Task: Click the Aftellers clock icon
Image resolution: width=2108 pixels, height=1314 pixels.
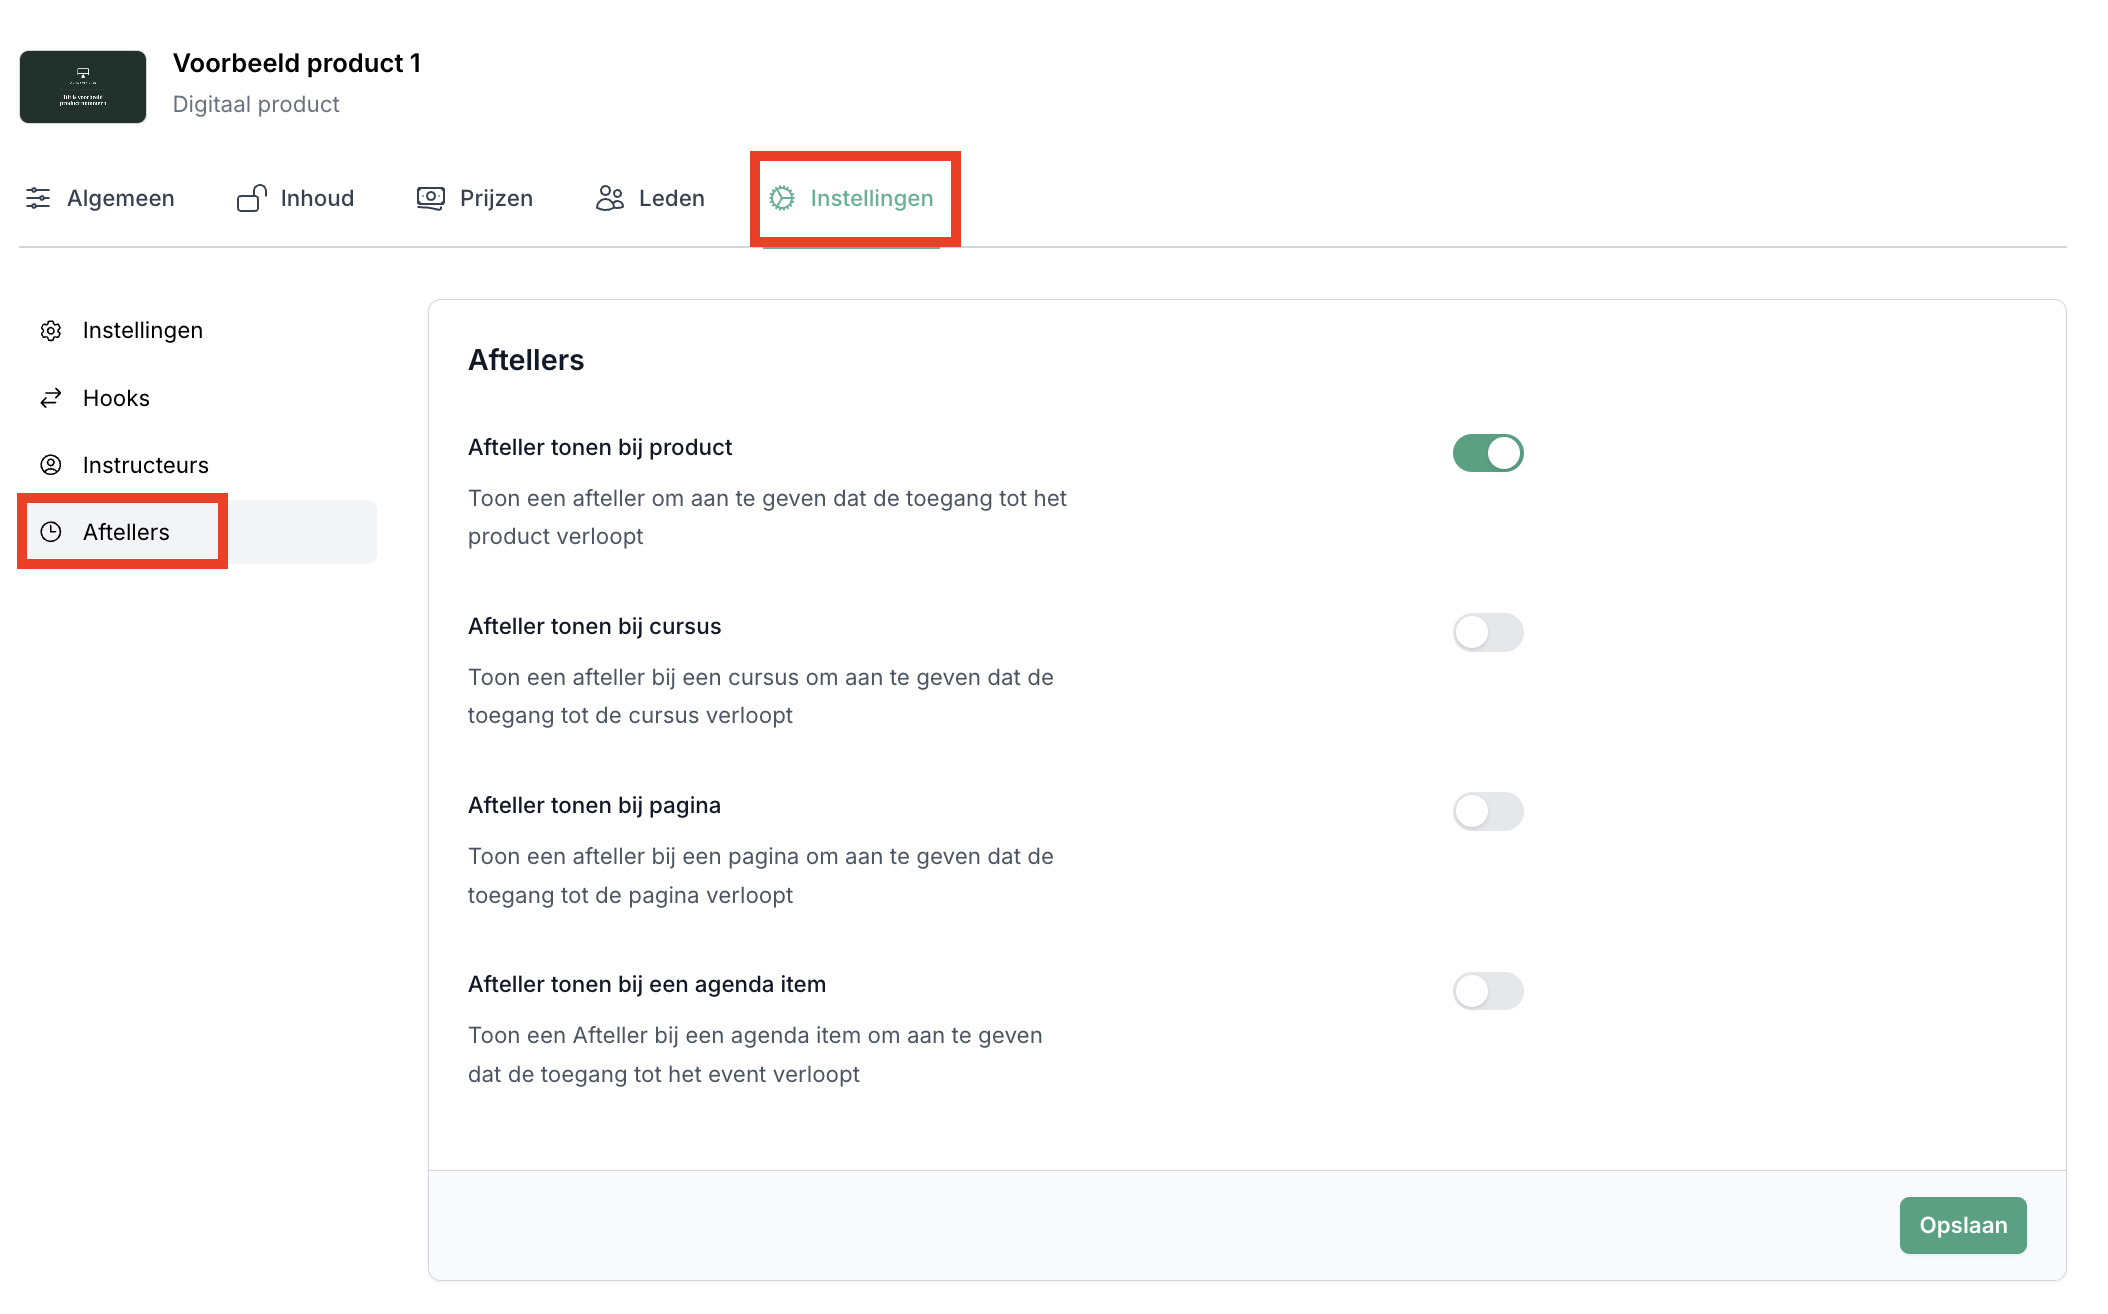Action: (x=51, y=532)
